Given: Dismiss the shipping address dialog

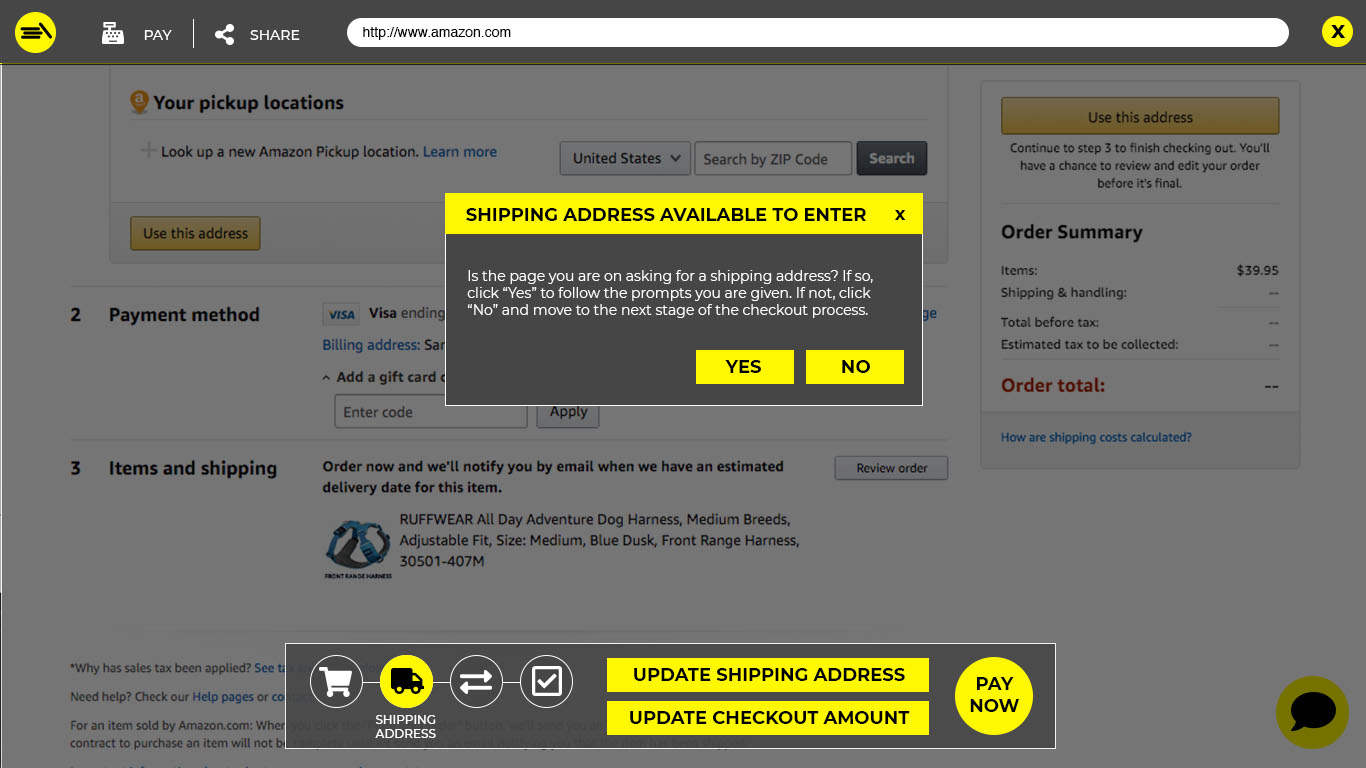Looking at the screenshot, I should [x=900, y=215].
